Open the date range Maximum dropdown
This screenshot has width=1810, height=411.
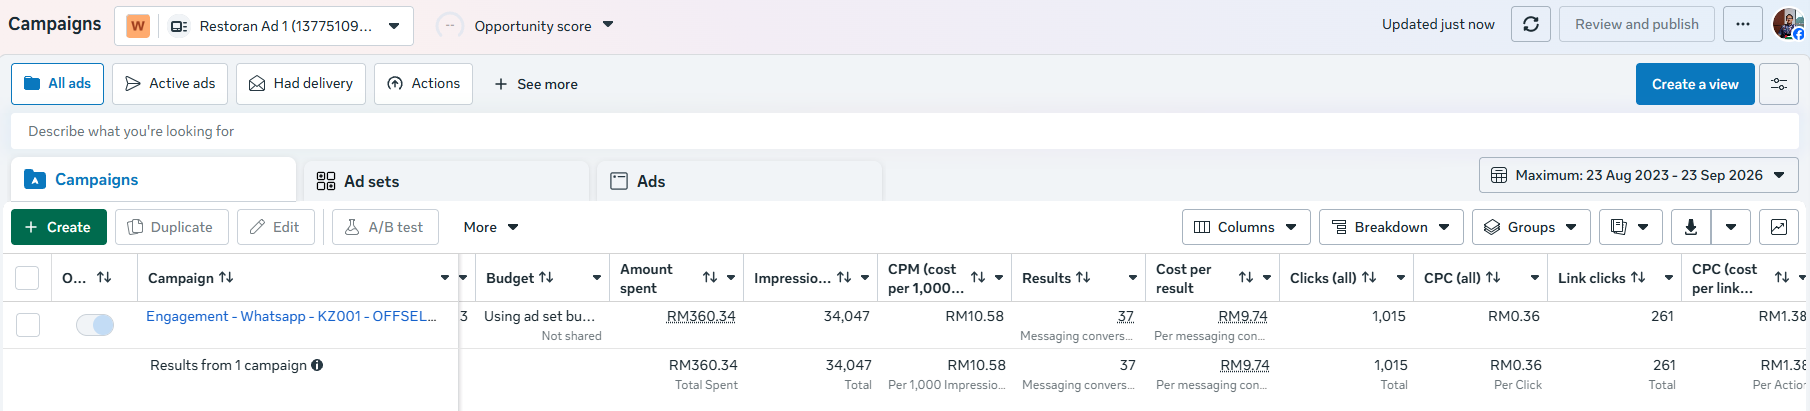click(1638, 175)
